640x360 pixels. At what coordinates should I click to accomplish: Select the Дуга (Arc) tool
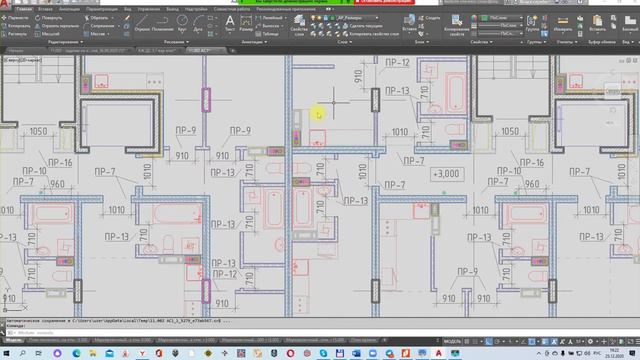(x=198, y=23)
